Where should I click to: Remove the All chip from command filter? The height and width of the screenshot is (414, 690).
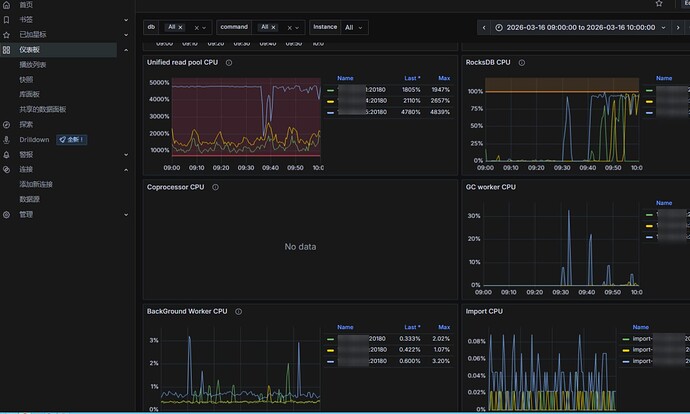coord(273,27)
